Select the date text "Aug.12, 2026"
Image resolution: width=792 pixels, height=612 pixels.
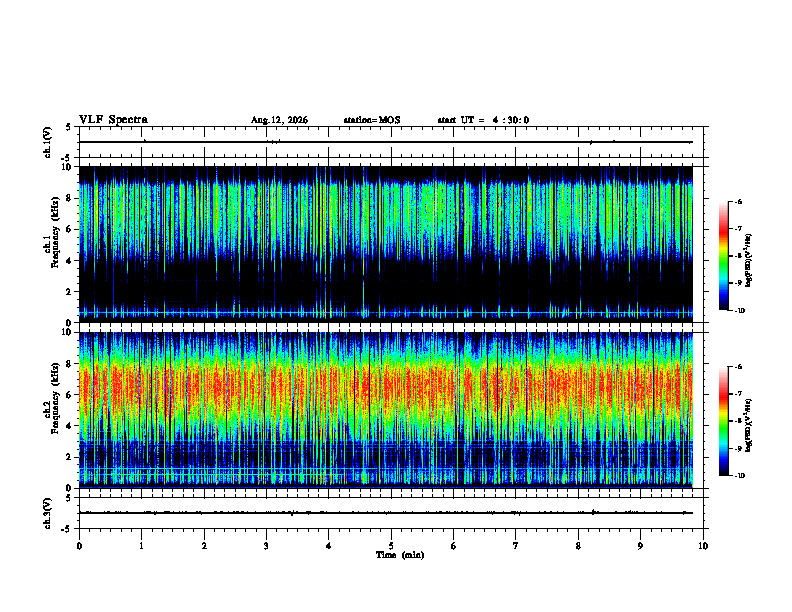(279, 120)
